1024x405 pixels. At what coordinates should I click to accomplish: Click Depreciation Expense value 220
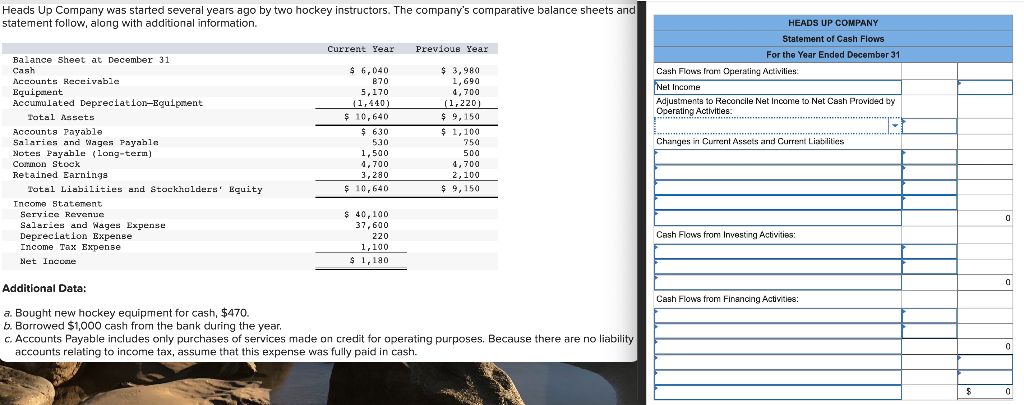coord(381,236)
